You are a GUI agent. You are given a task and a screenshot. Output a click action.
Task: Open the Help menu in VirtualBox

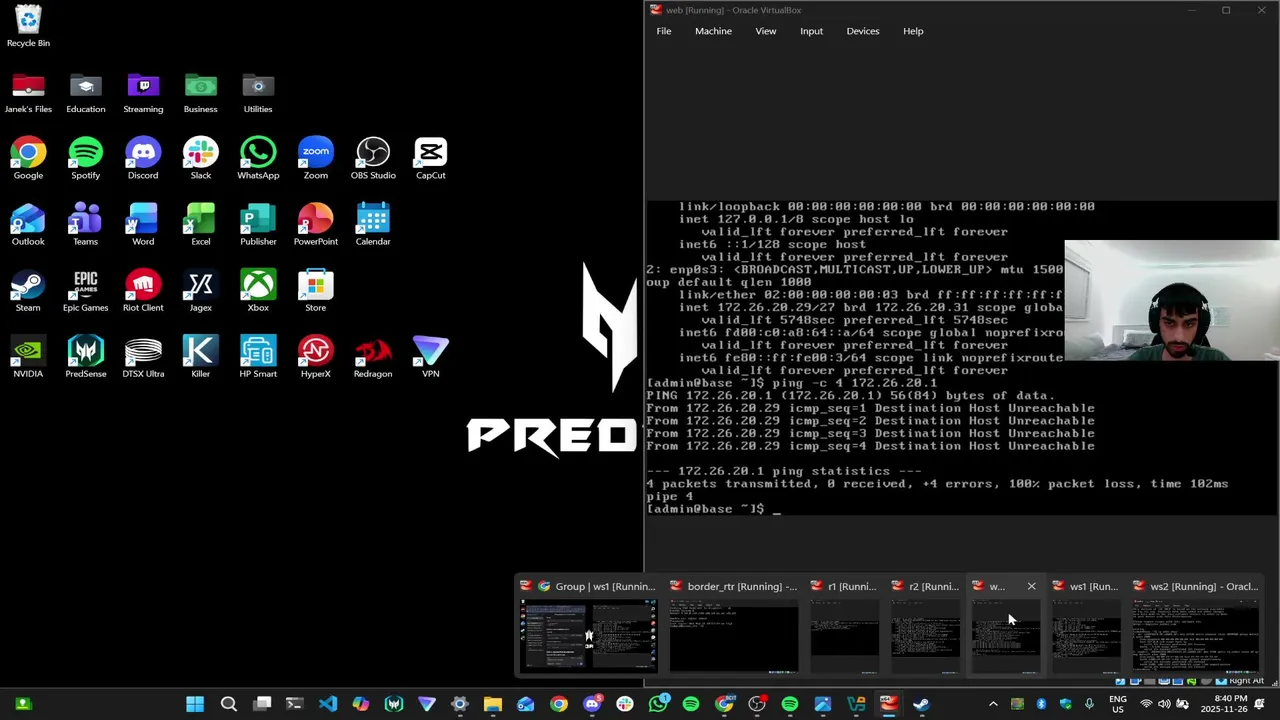pyautogui.click(x=913, y=31)
